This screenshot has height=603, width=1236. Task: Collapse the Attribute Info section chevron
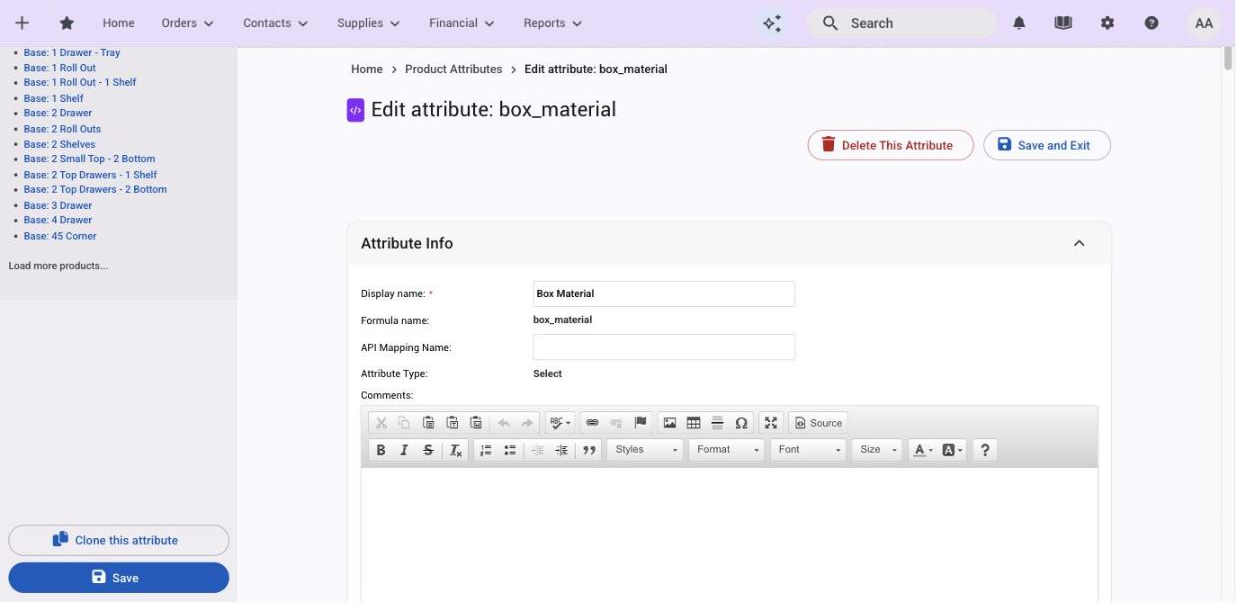(x=1079, y=243)
